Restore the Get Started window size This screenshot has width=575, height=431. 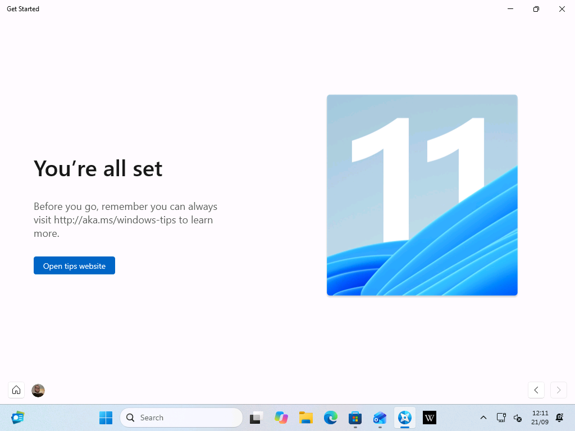coord(536,9)
